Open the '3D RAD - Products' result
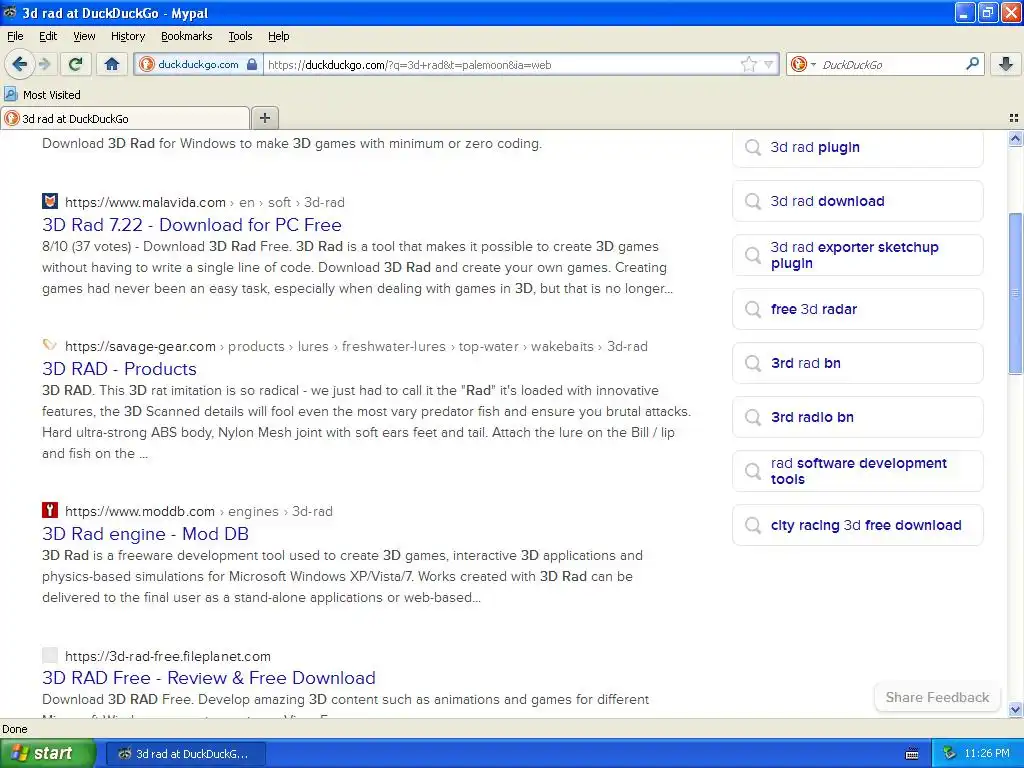The width and height of the screenshot is (1024, 768). pos(119,369)
